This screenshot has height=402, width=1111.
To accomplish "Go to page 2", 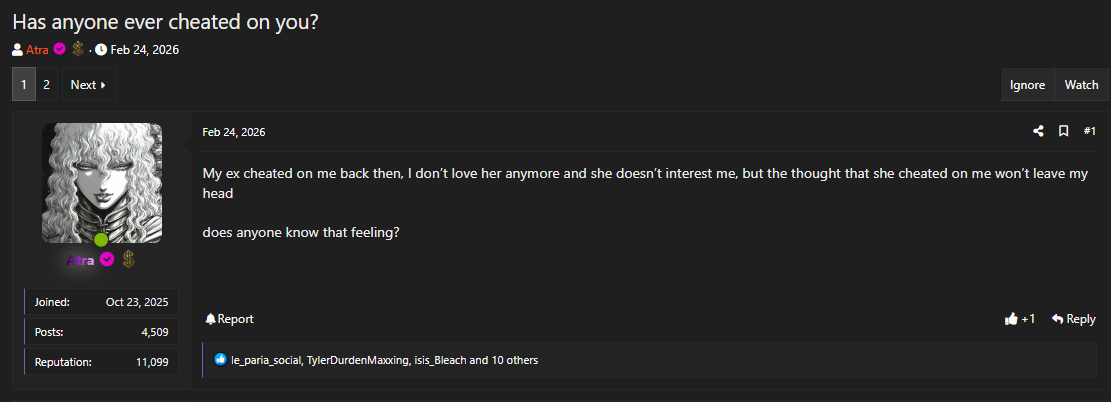I will point(46,85).
